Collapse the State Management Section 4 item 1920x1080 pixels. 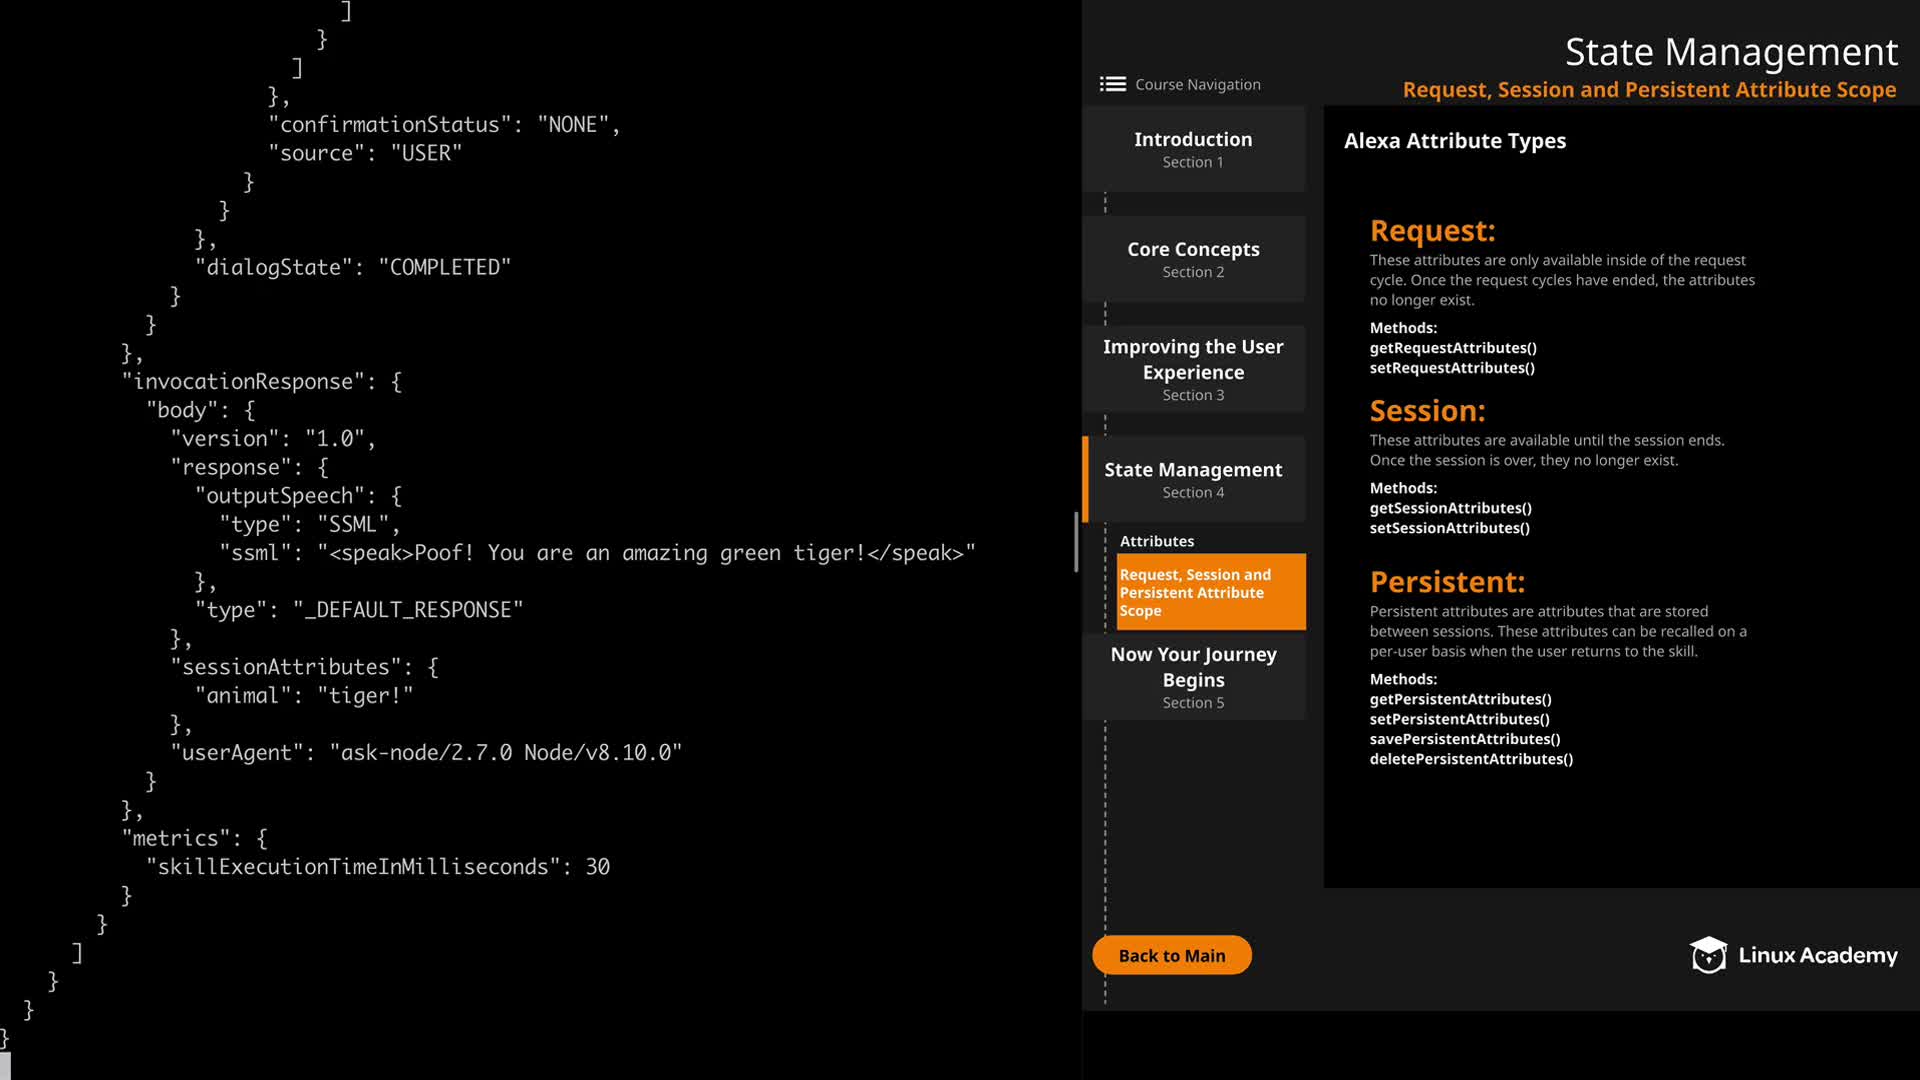click(x=1193, y=479)
